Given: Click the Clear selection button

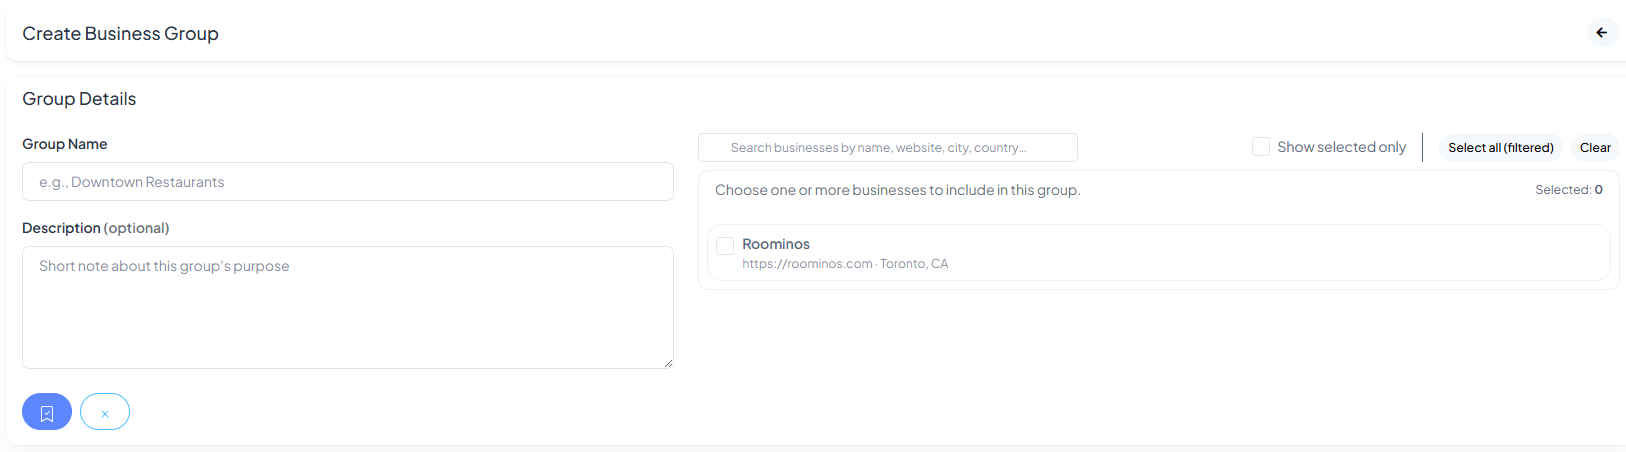Looking at the screenshot, I should (x=1594, y=148).
